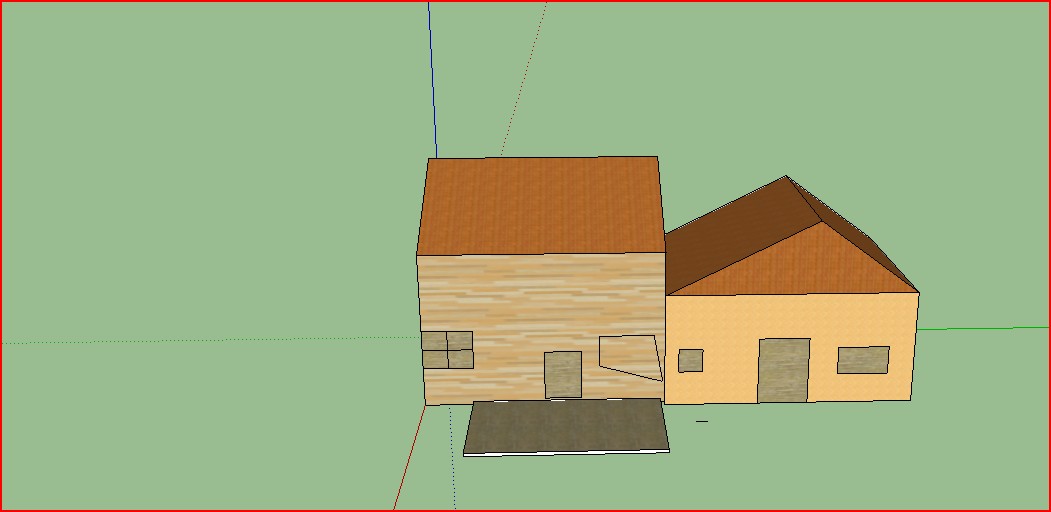1051x512 pixels.
Task: Select the narrow right hip roof face
Action: [858, 235]
